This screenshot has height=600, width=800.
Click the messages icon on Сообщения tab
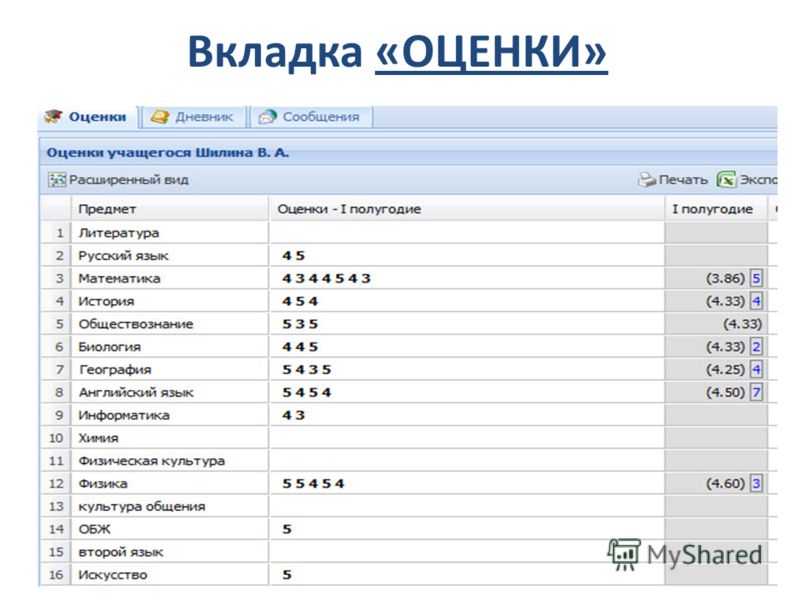tap(267, 117)
